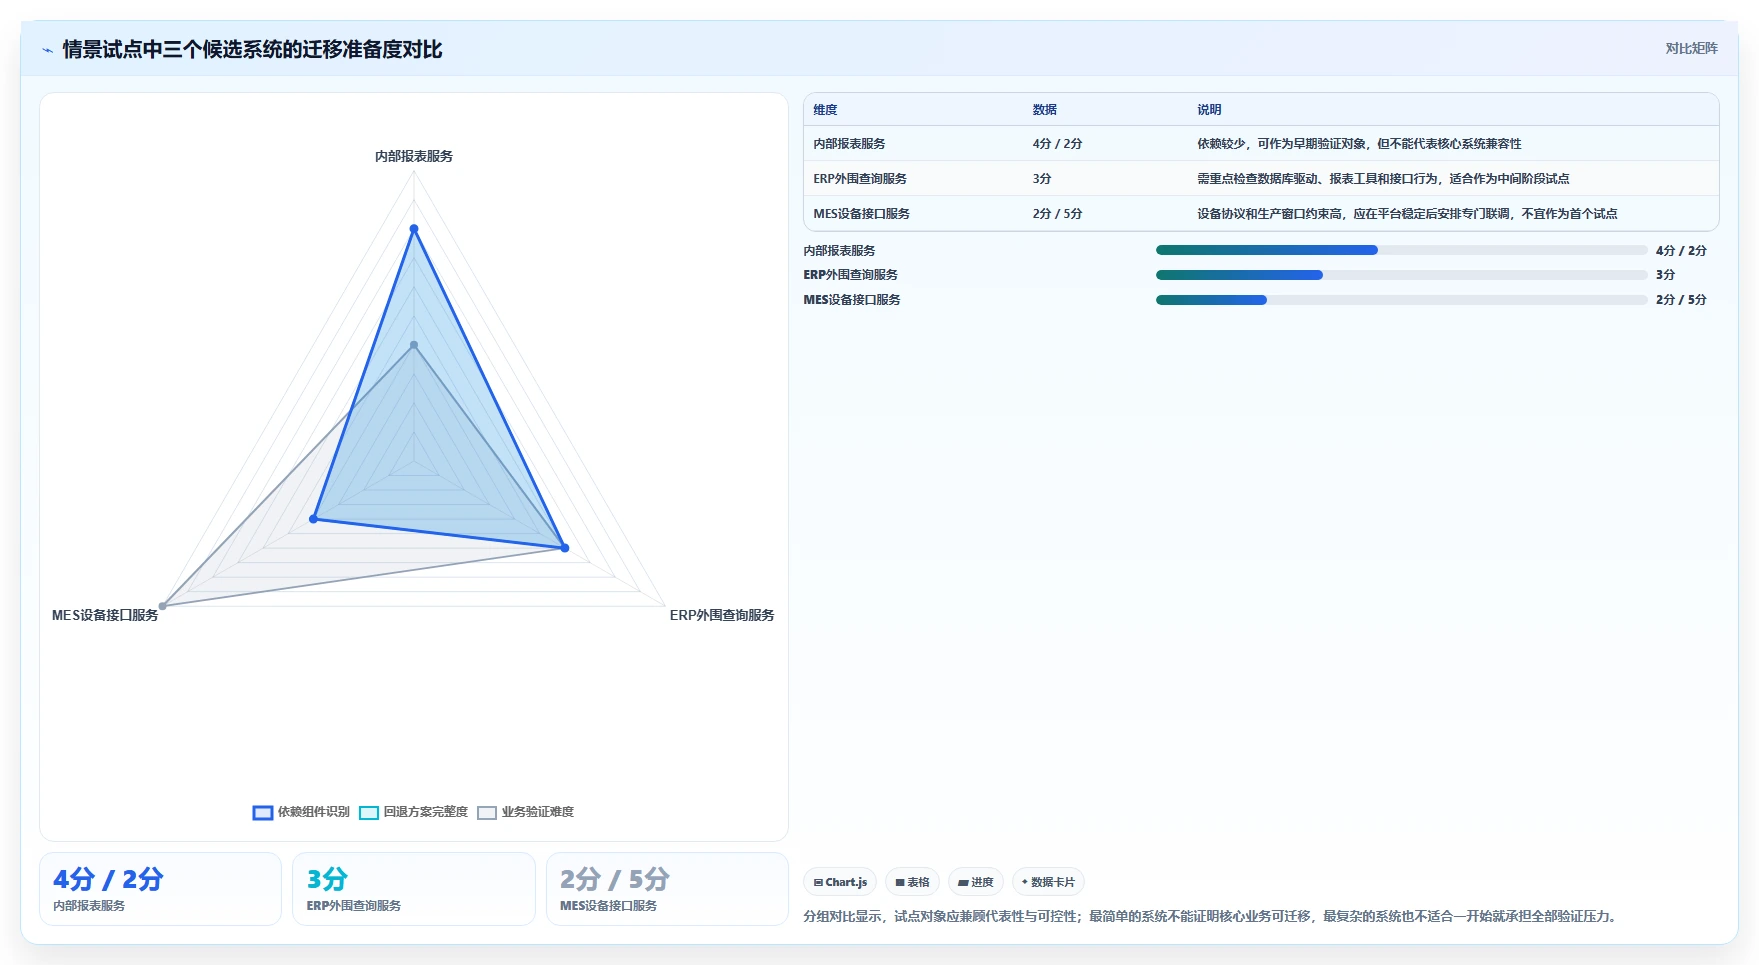Select the 进度 tag chip

tap(975, 882)
